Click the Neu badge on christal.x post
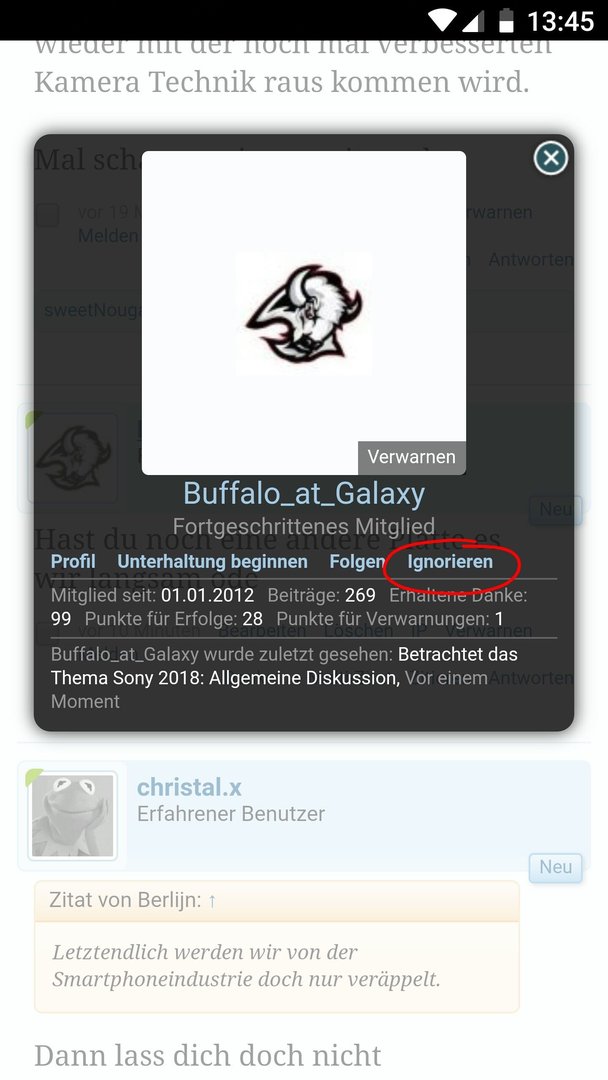The width and height of the screenshot is (608, 1080). point(555,867)
